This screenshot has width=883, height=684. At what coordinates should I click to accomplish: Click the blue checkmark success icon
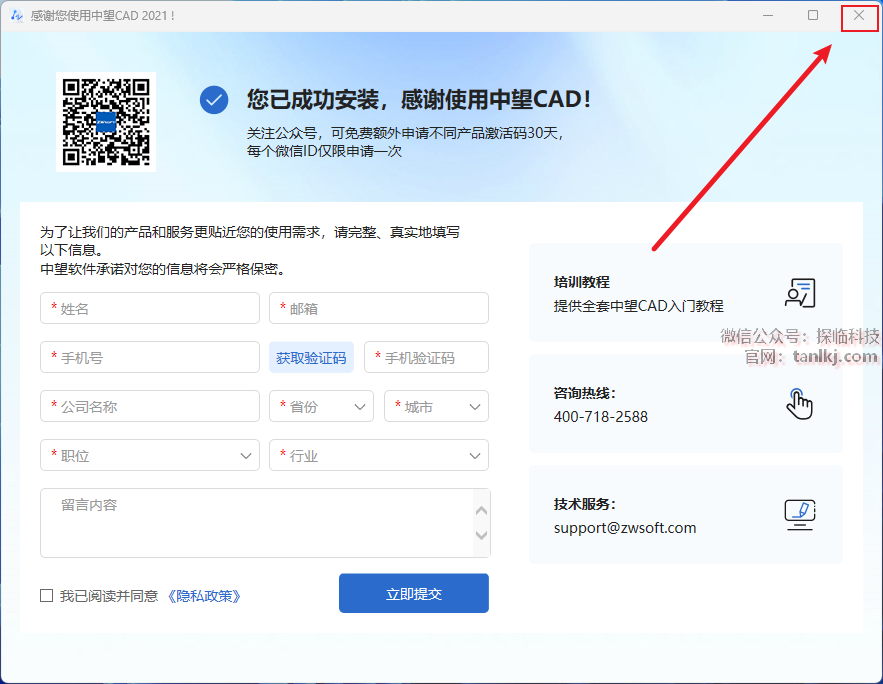click(214, 100)
